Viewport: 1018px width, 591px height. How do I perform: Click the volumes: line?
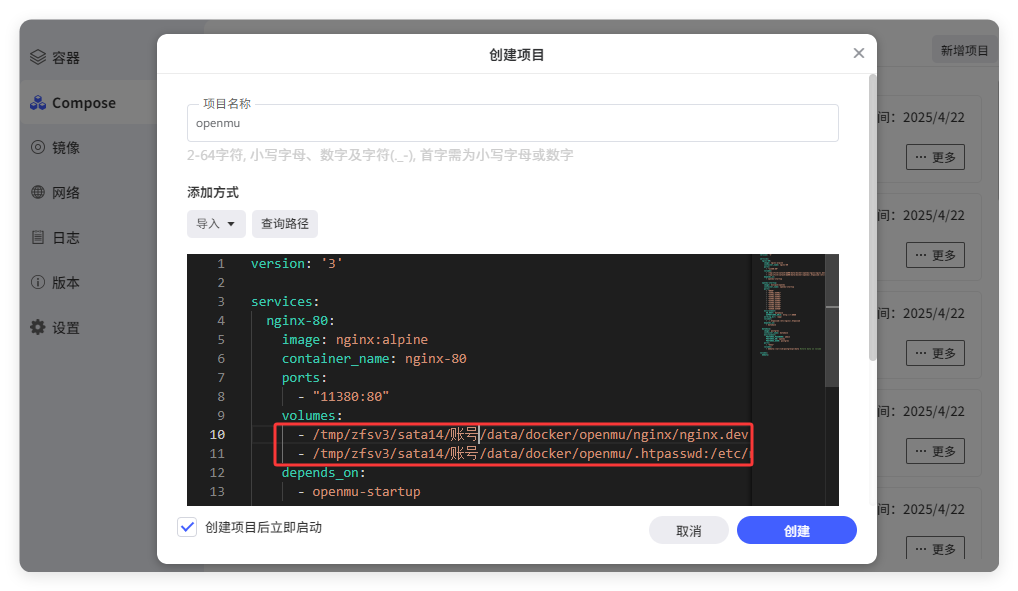pos(312,415)
